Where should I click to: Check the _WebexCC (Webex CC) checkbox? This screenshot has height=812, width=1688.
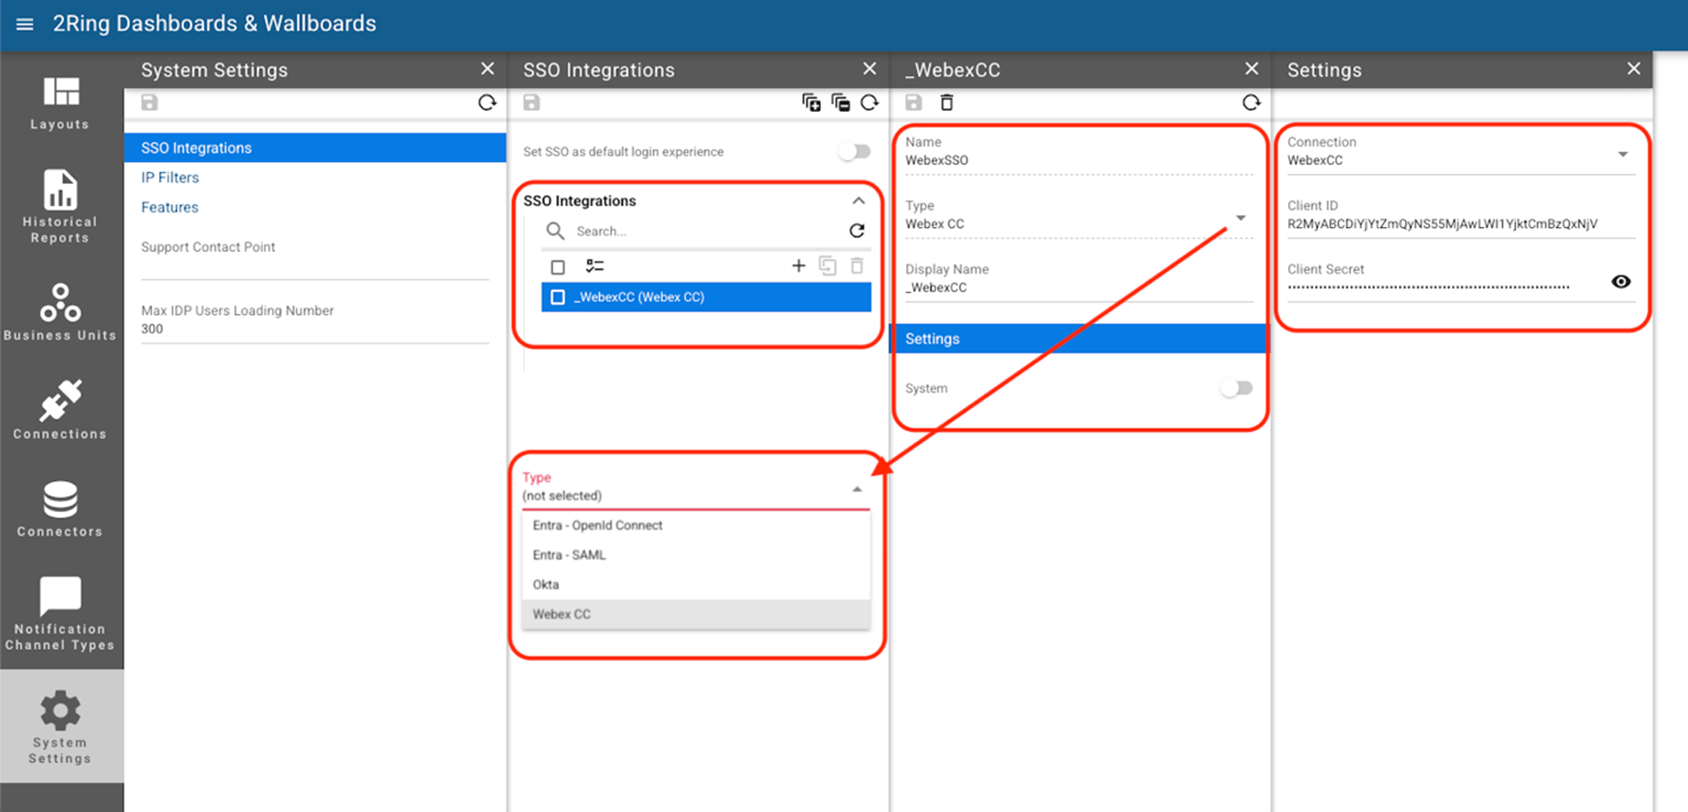pos(558,297)
